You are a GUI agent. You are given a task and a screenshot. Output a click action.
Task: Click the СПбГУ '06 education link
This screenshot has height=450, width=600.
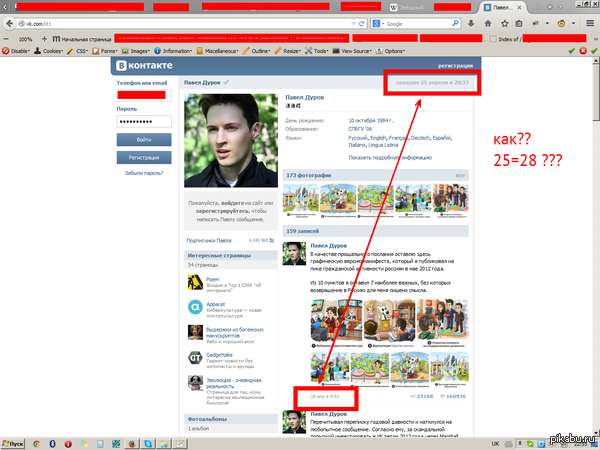click(x=360, y=129)
